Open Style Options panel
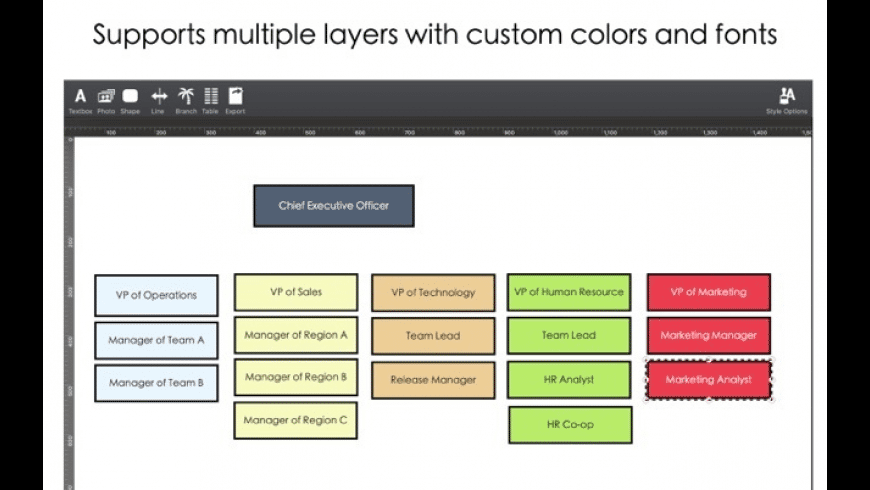Viewport: 870px width, 490px height. coord(787,97)
